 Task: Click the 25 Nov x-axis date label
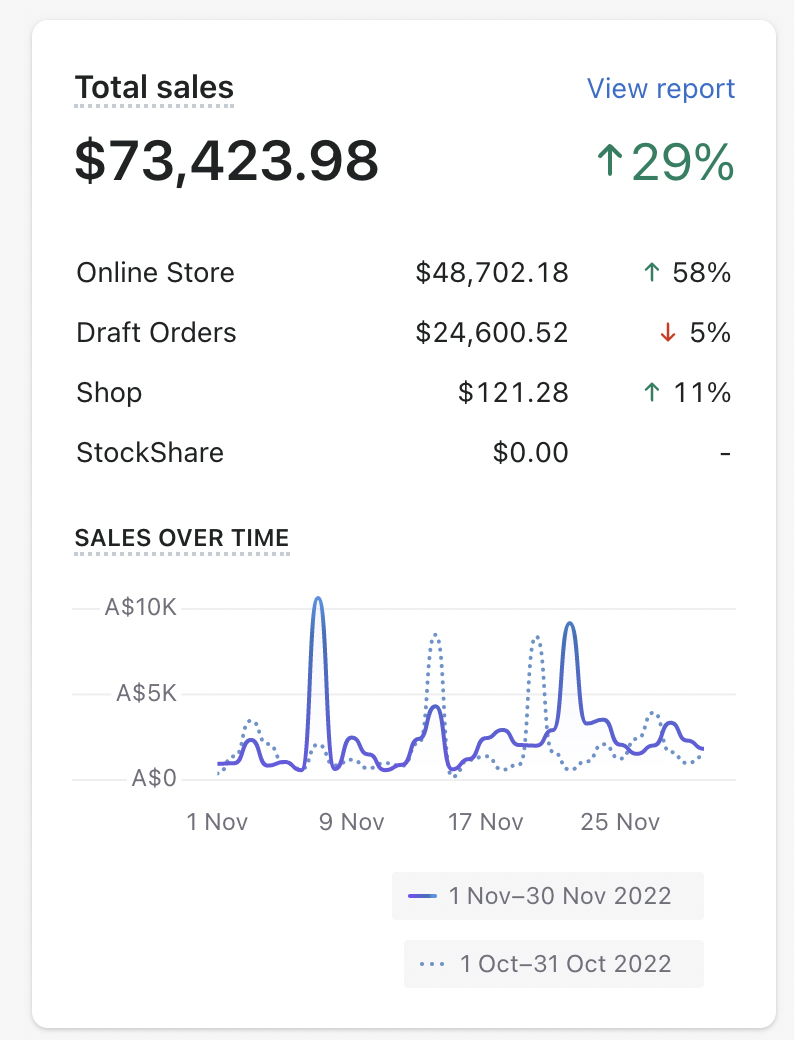(620, 822)
